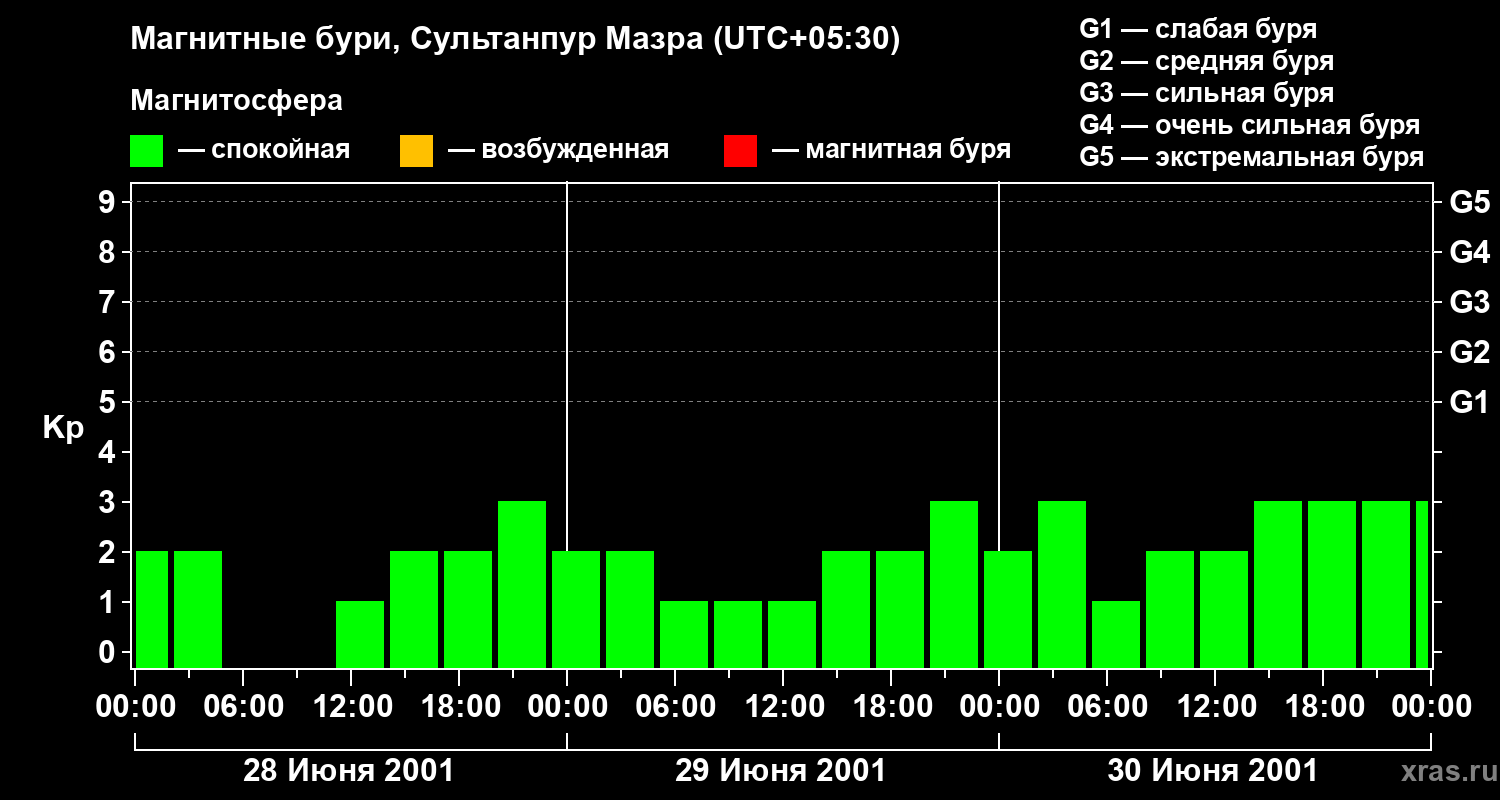Click '06:00' time label under 30 June

(1107, 707)
